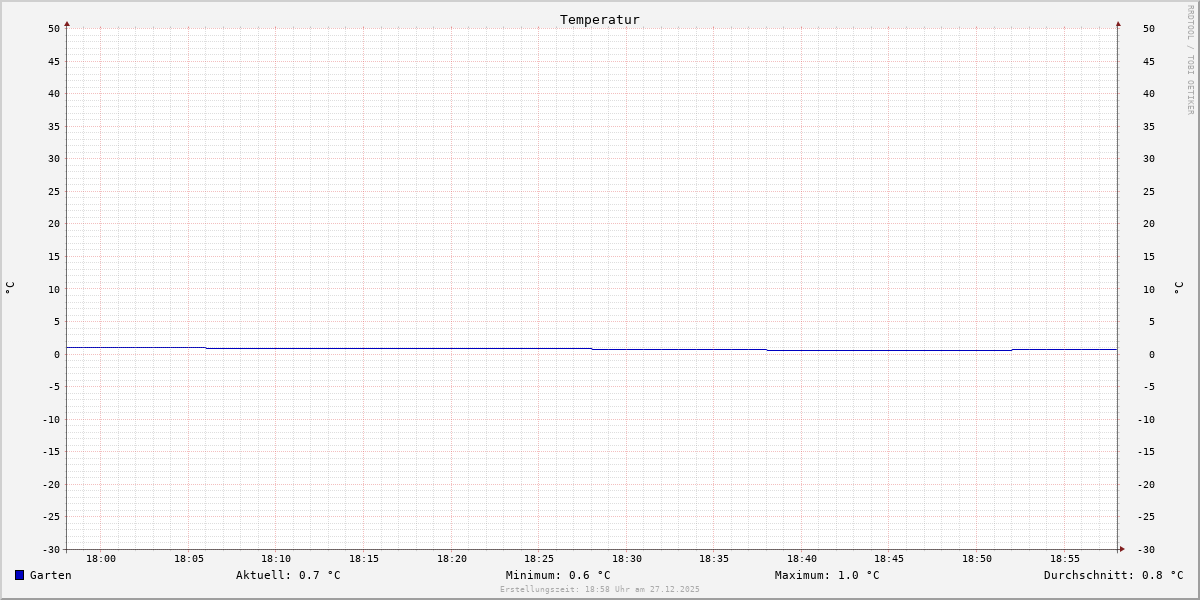Click the 18:25 time axis label

(539, 558)
